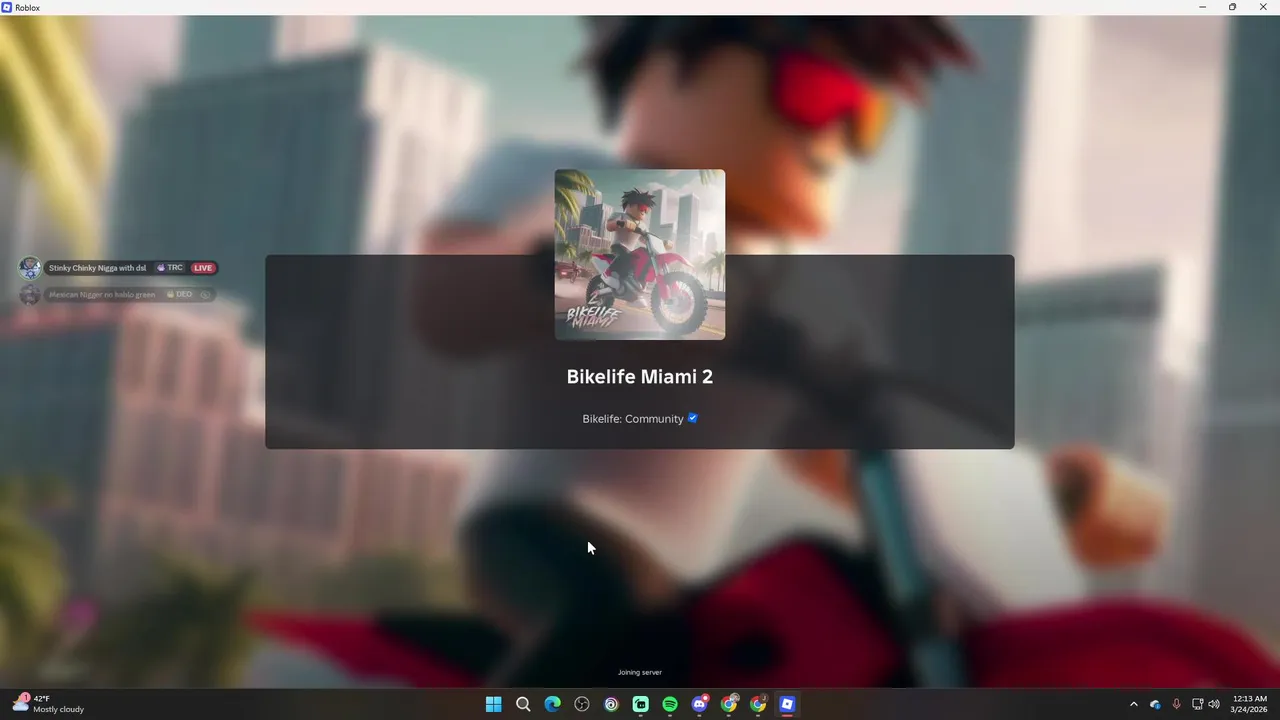Click the Bikelife Miami 2 title text

pyautogui.click(x=640, y=377)
